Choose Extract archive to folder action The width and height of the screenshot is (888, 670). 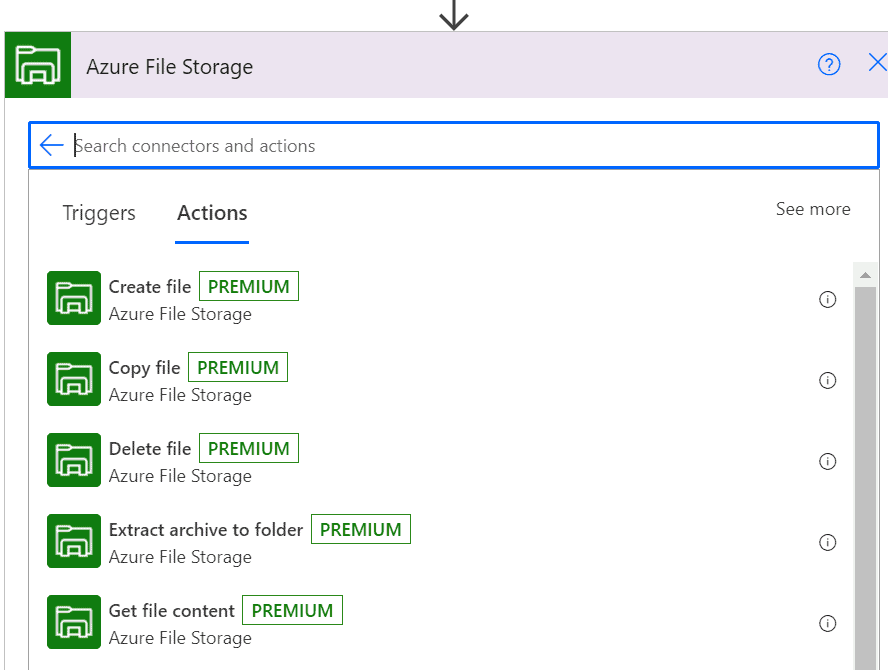pos(206,530)
